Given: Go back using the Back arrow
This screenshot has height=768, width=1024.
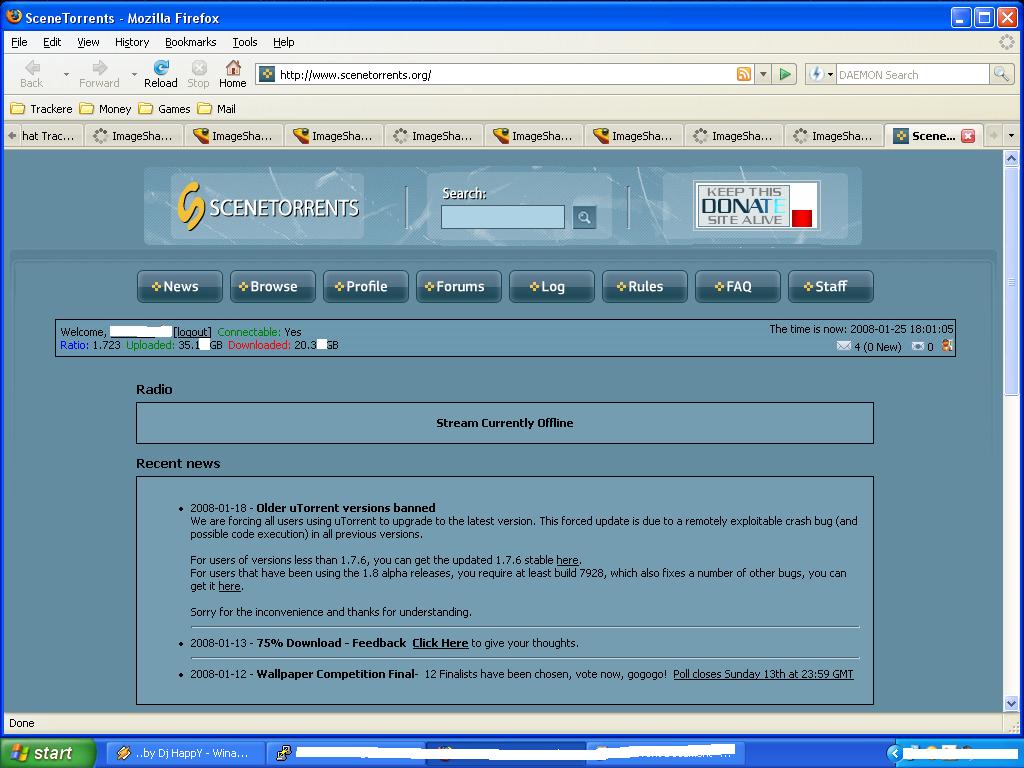Looking at the screenshot, I should pyautogui.click(x=31, y=74).
